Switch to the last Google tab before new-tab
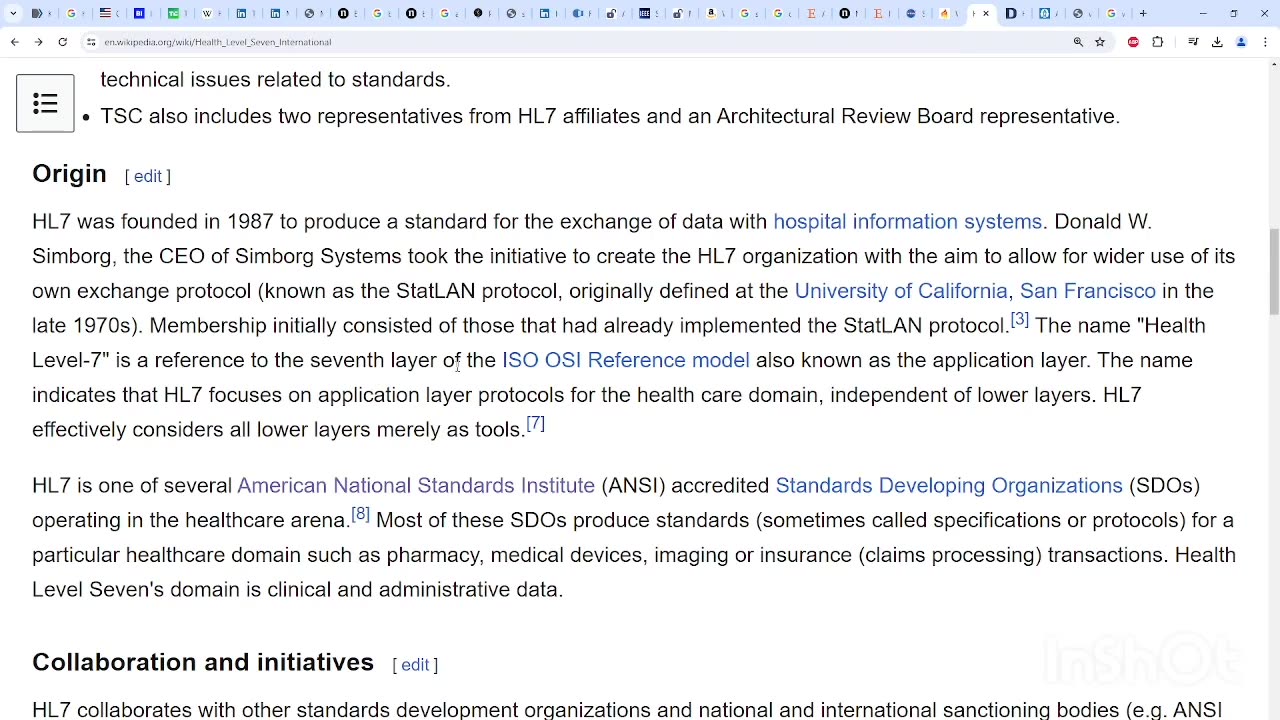Image resolution: width=1280 pixels, height=720 pixels. (1111, 13)
